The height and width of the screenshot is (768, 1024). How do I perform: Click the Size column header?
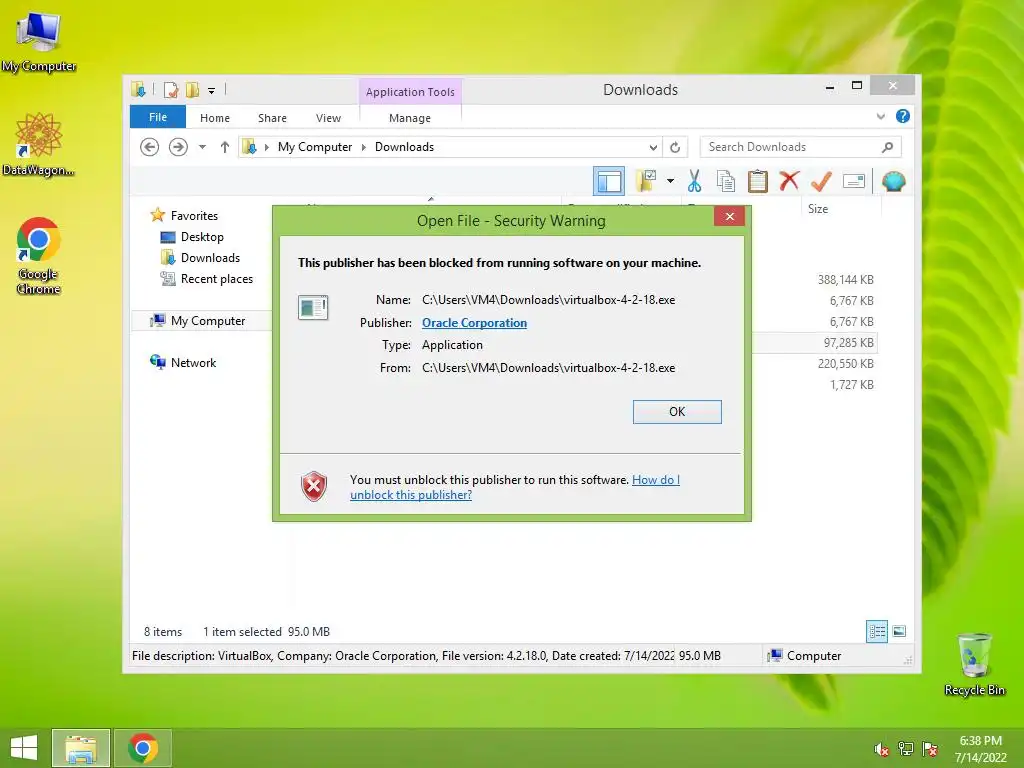click(818, 209)
